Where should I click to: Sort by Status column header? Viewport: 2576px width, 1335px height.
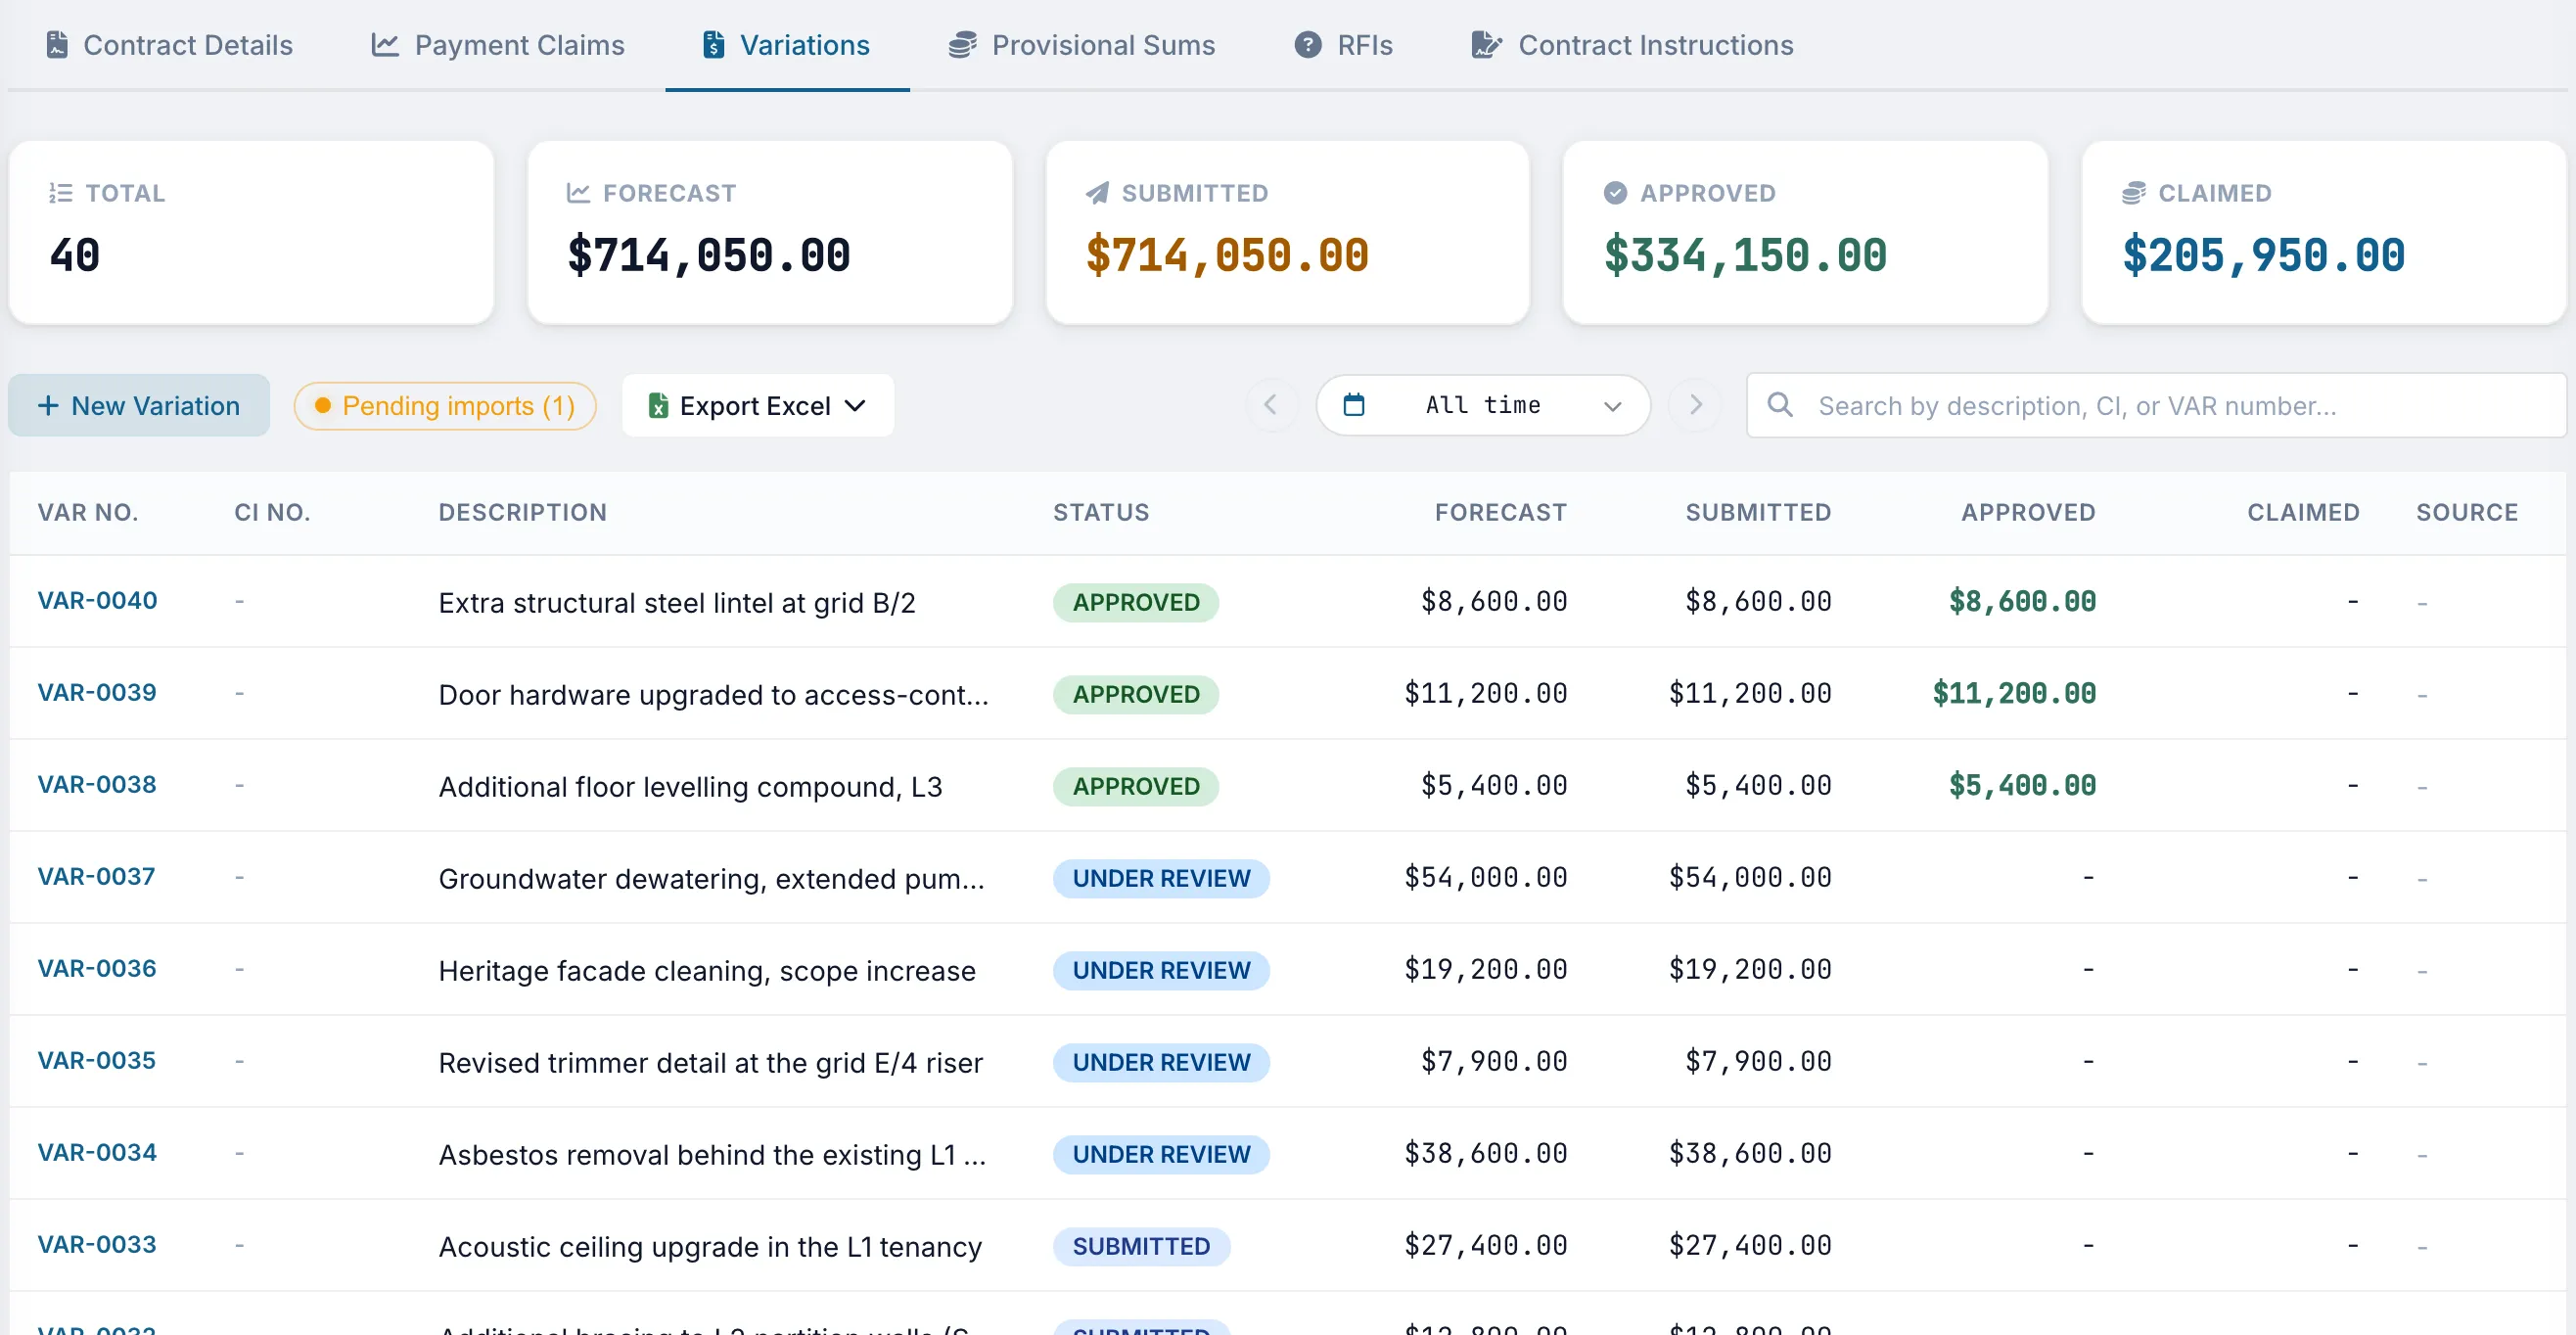tap(1101, 512)
